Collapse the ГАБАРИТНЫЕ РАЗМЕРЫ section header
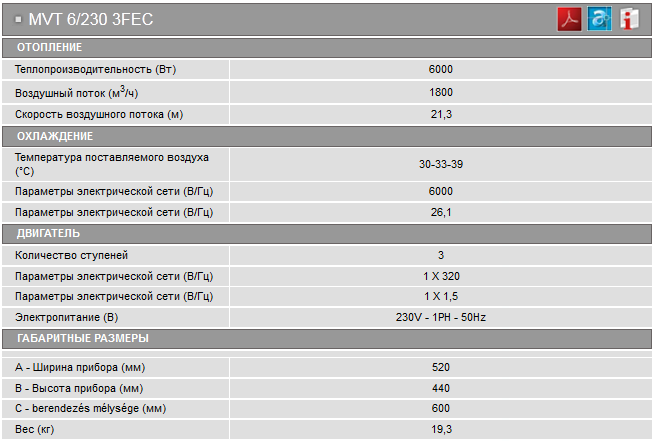Viewport: 654px width, 442px height. 327,339
